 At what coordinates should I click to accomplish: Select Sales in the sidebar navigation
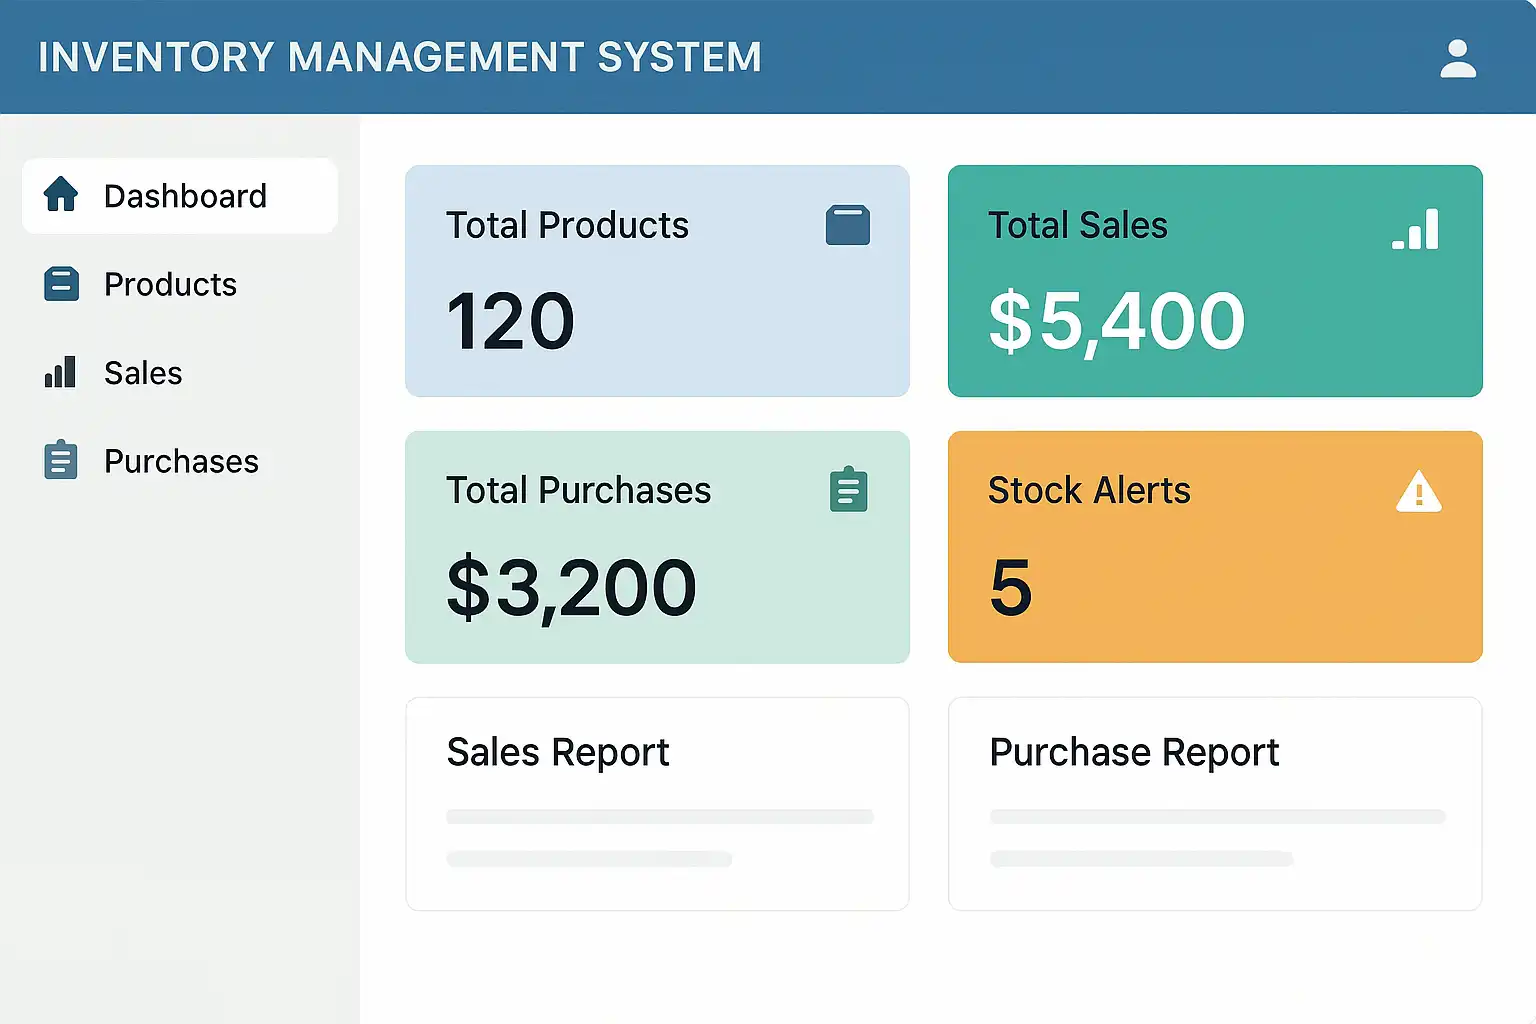(143, 373)
